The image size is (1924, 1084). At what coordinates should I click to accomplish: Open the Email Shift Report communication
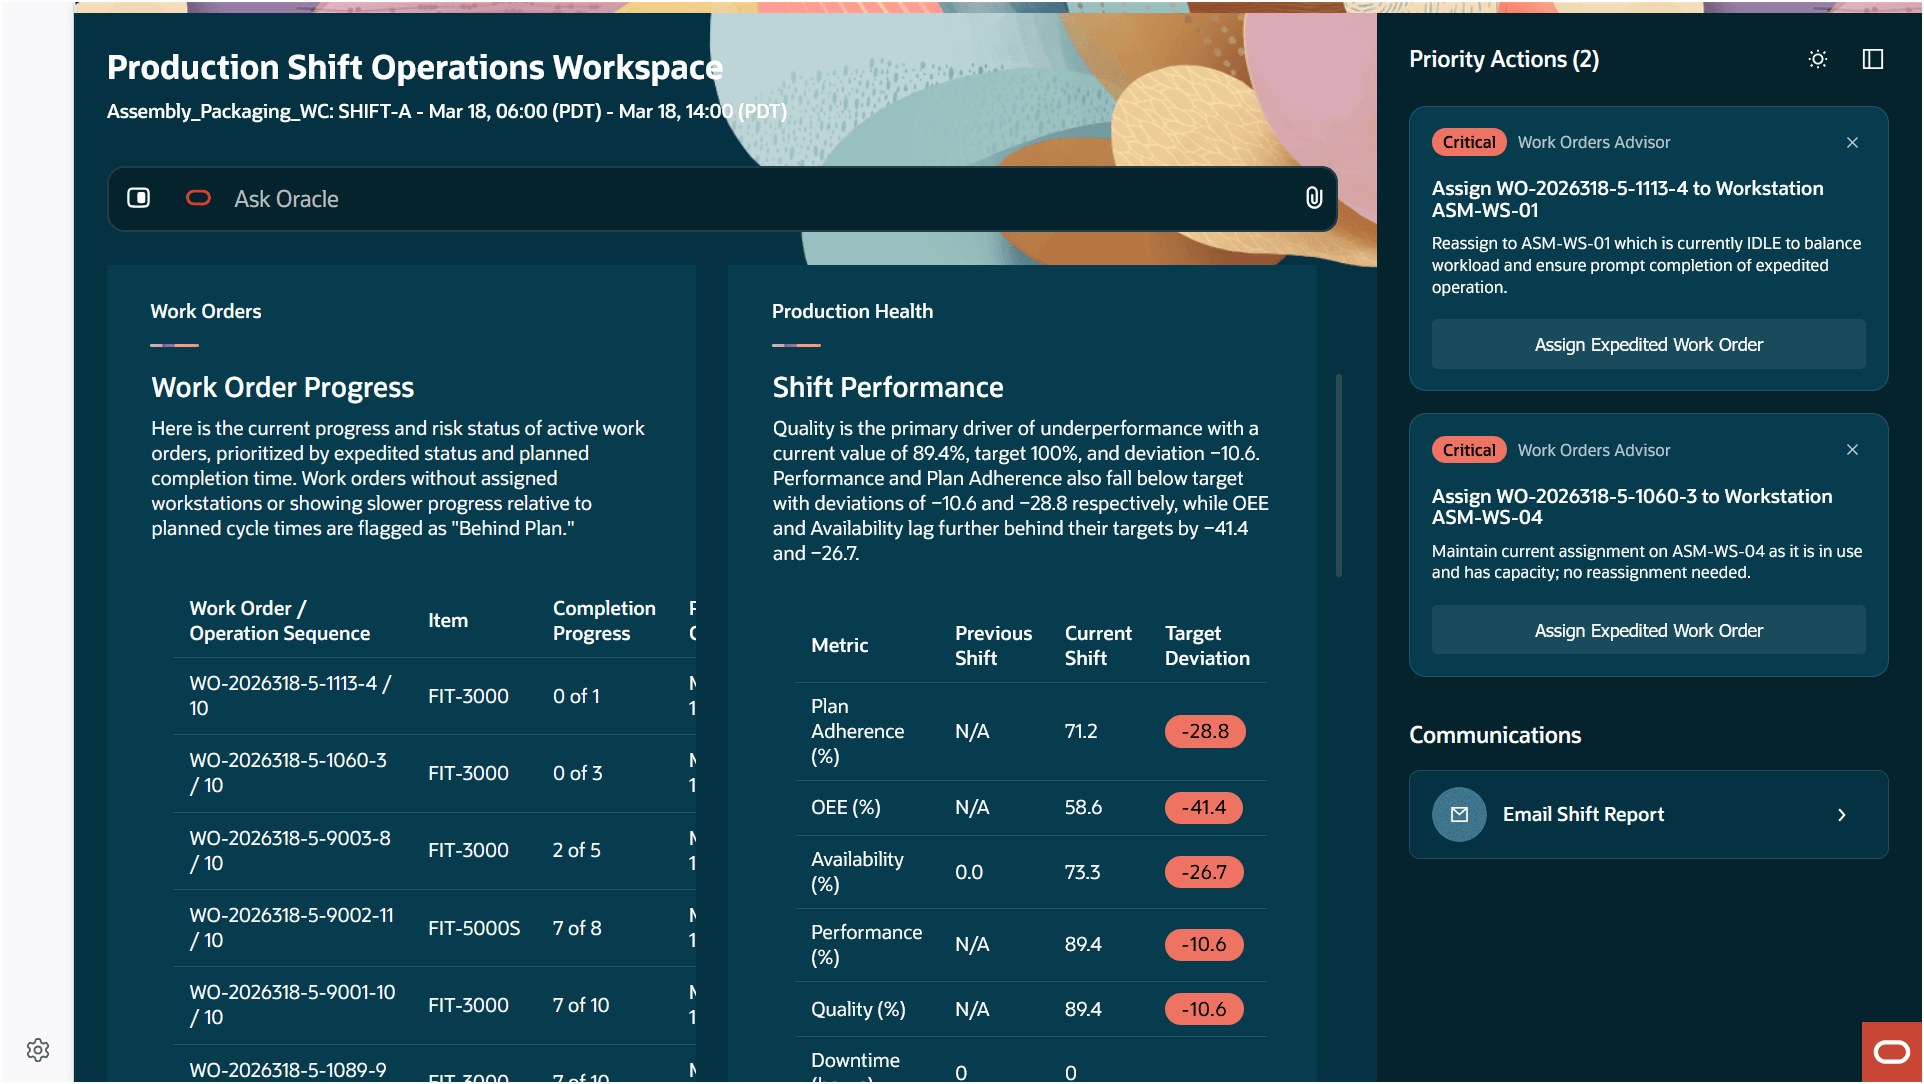tap(1648, 814)
